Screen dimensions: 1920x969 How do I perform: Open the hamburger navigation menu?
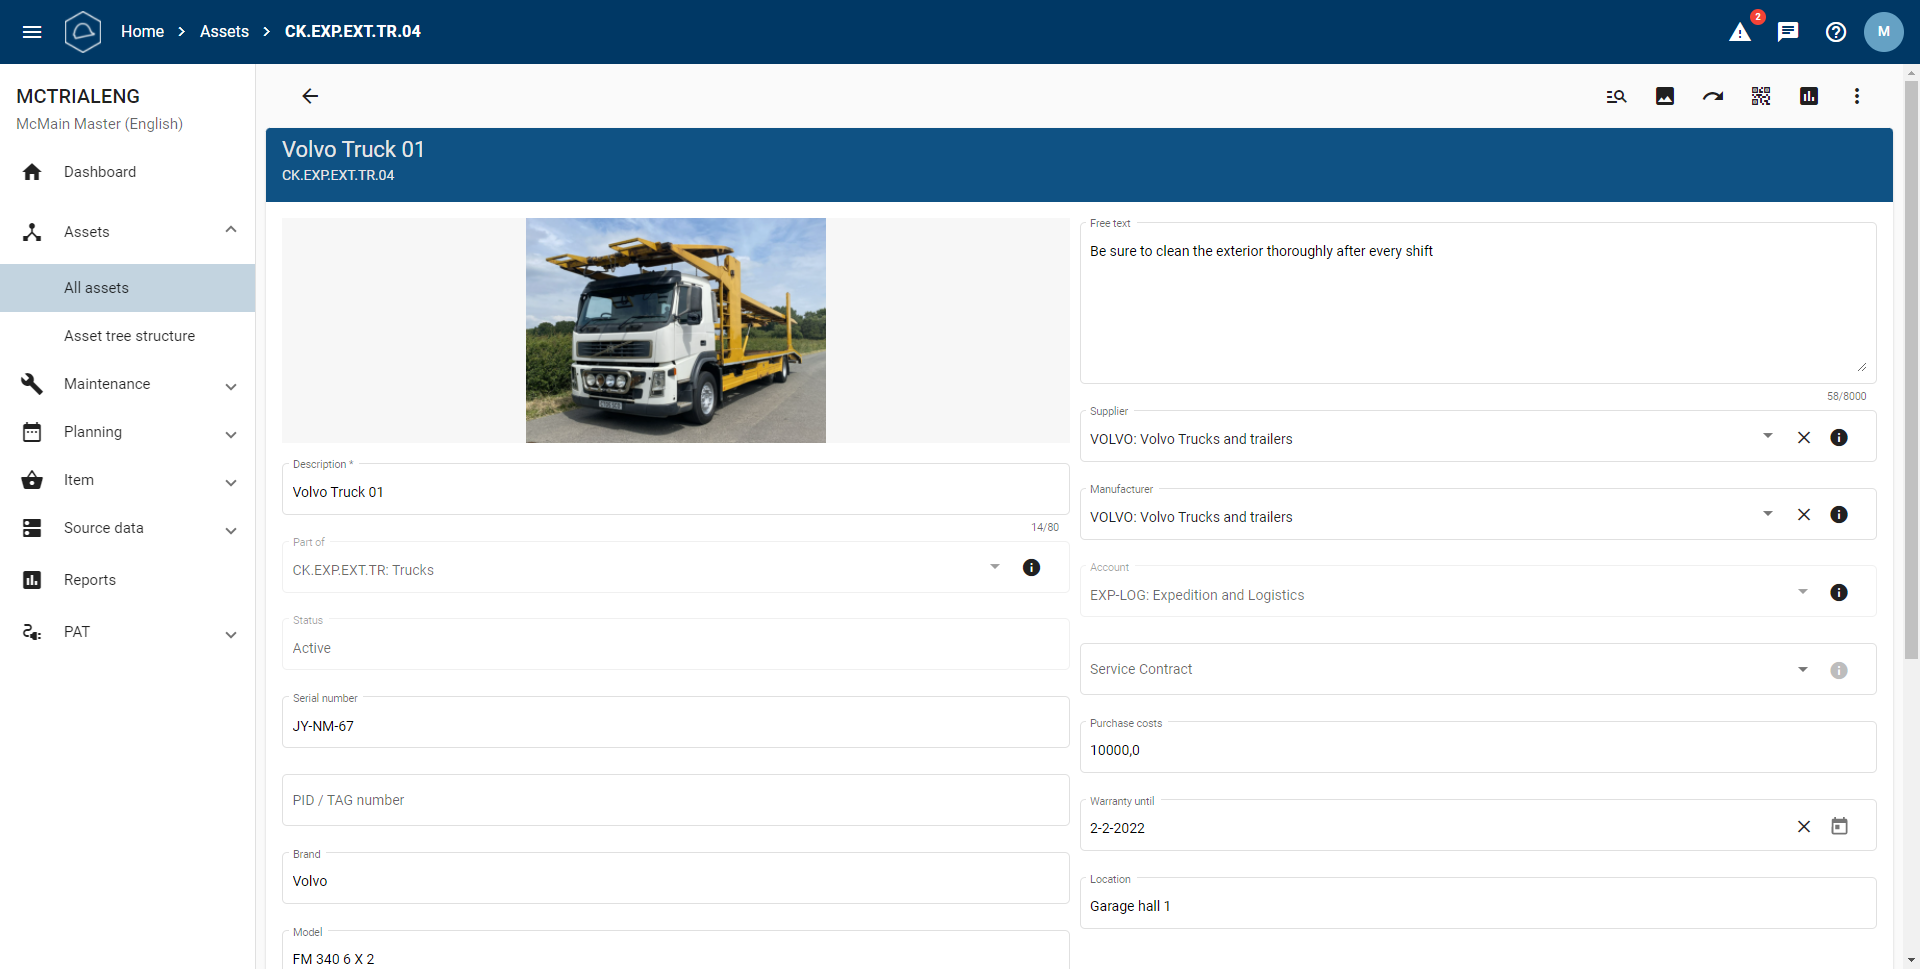pos(32,32)
